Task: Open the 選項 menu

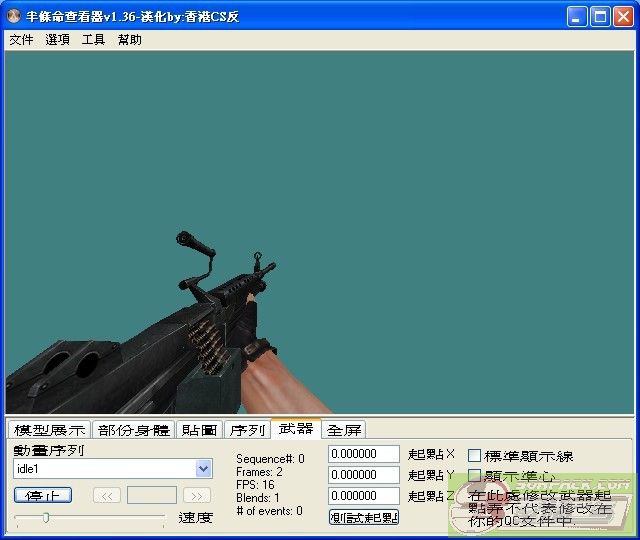Action: 57,40
